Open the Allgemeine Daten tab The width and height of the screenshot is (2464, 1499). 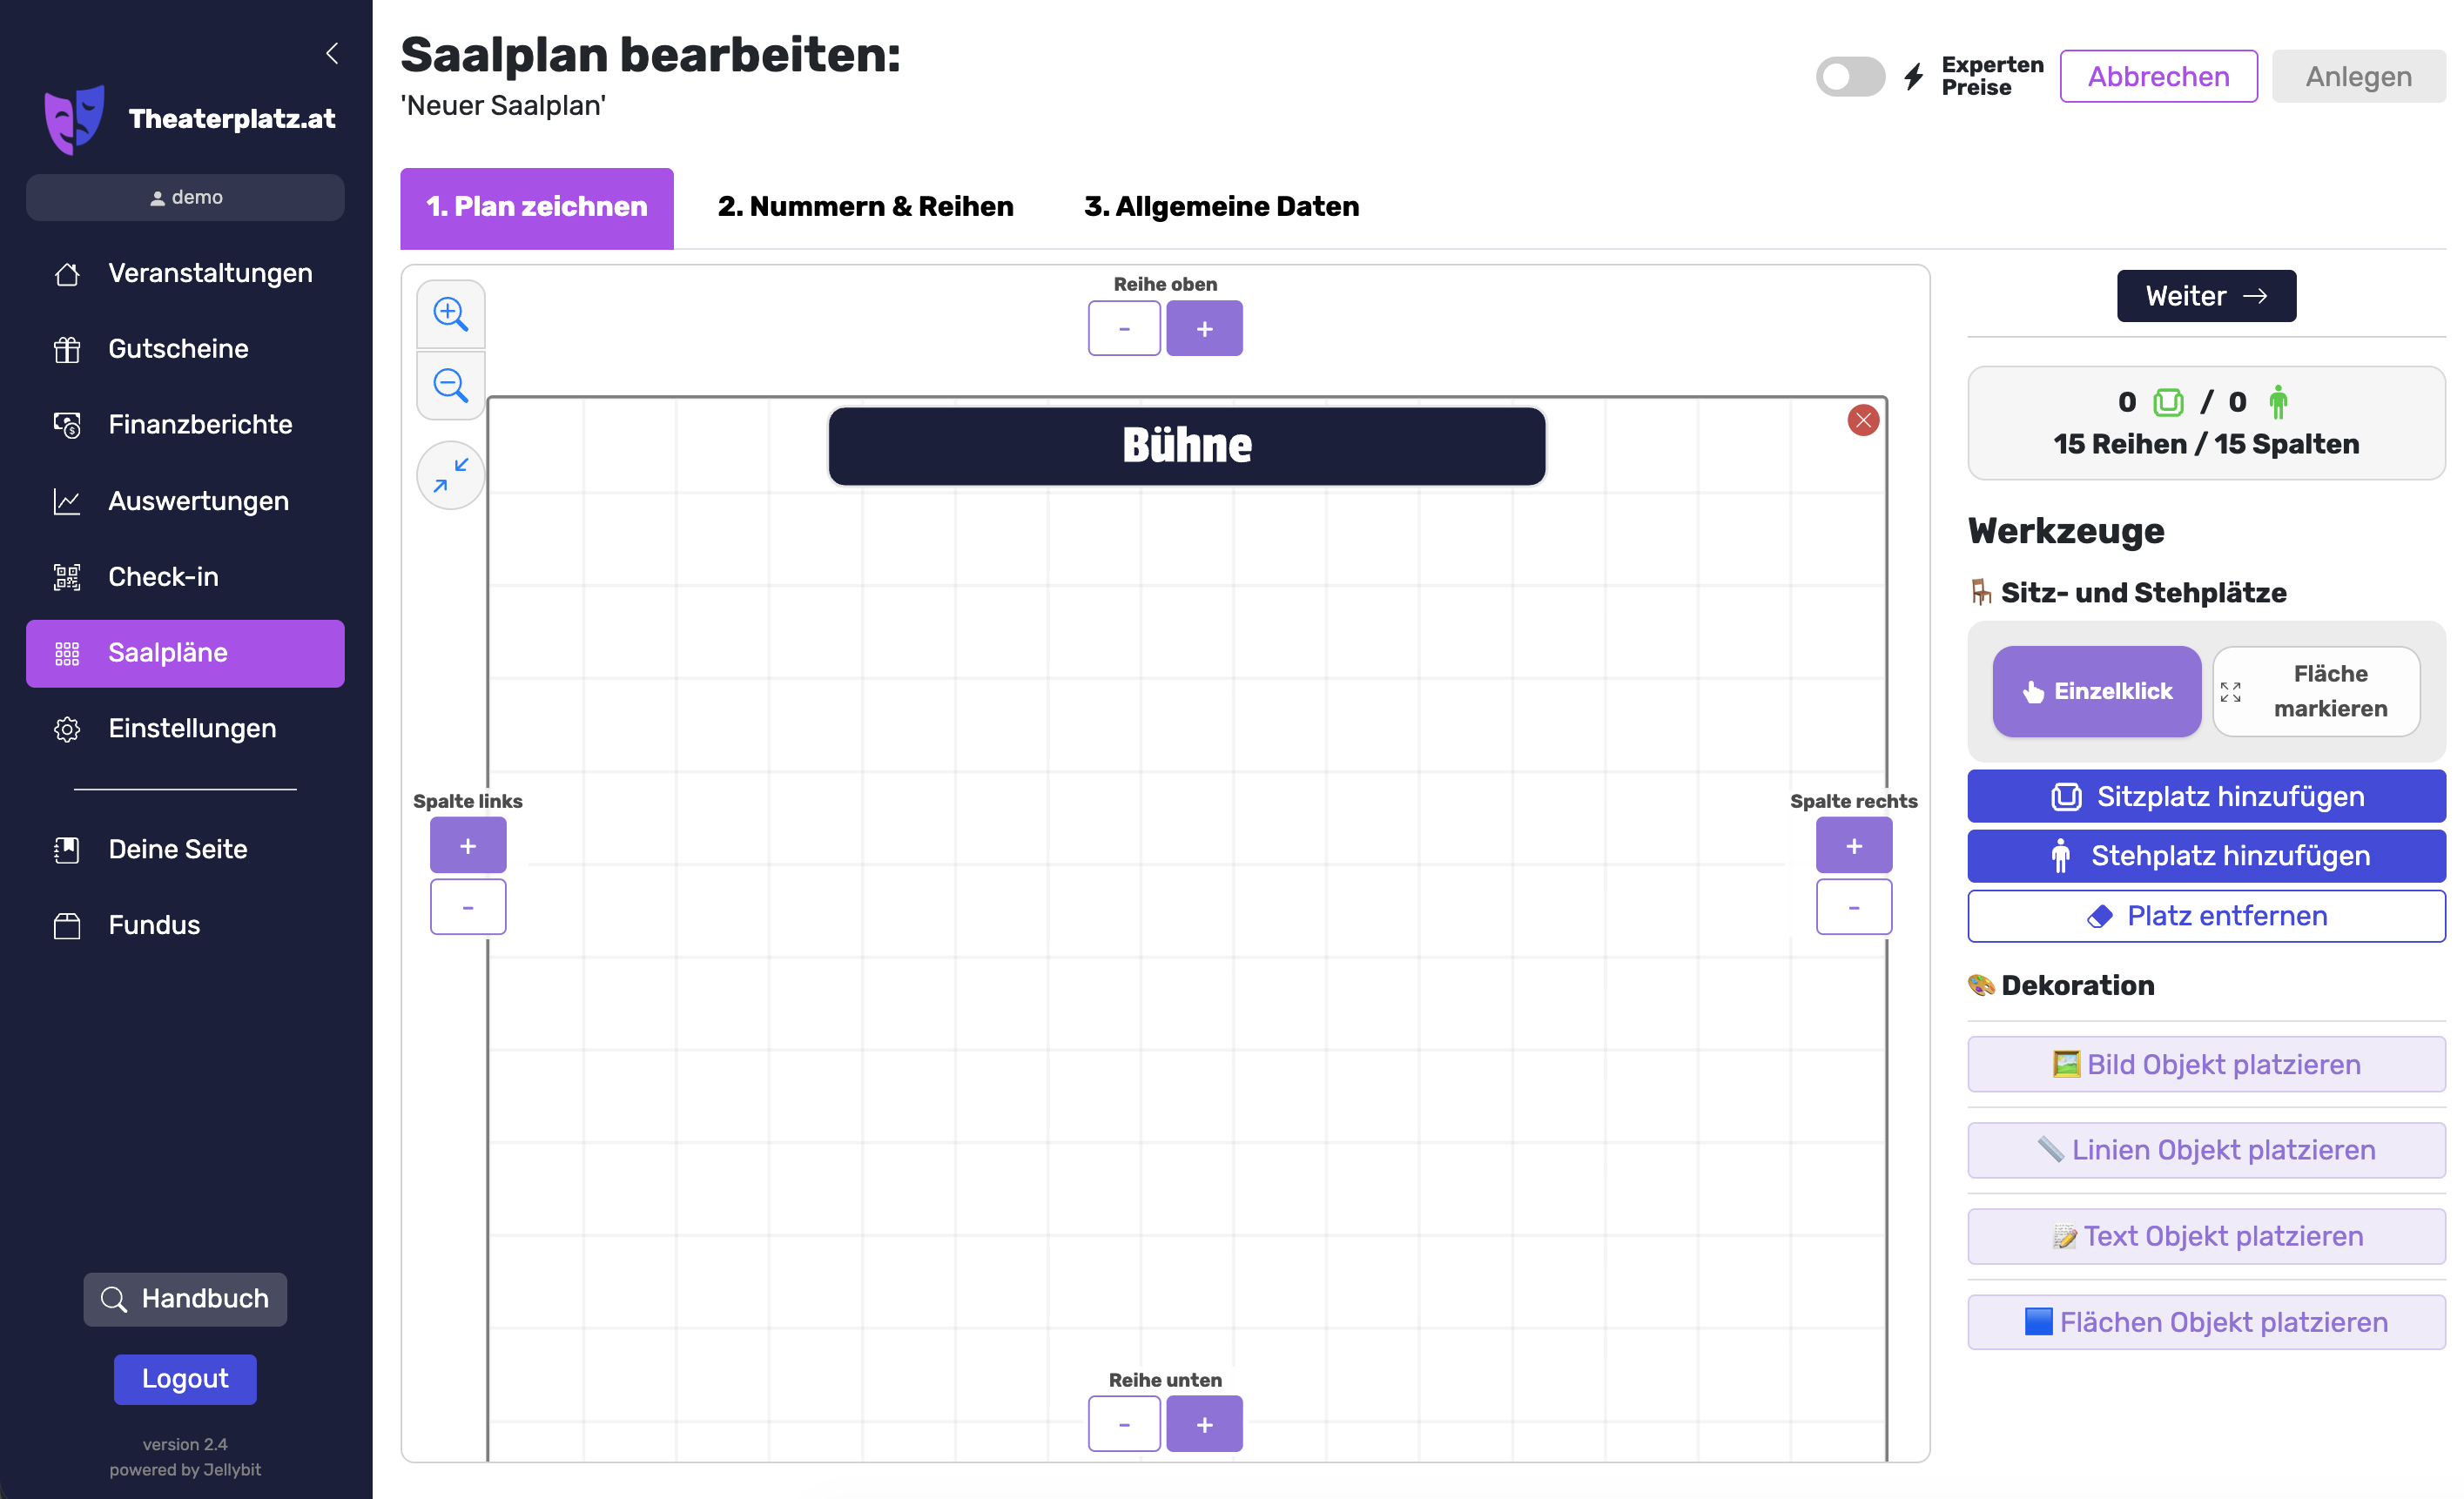point(1221,207)
